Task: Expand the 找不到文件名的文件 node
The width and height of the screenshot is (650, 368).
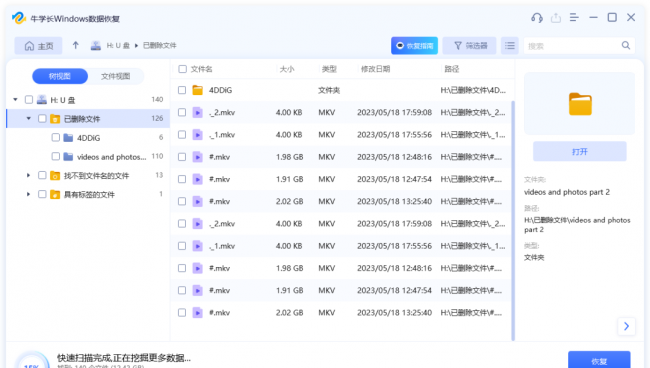Action: [28, 175]
